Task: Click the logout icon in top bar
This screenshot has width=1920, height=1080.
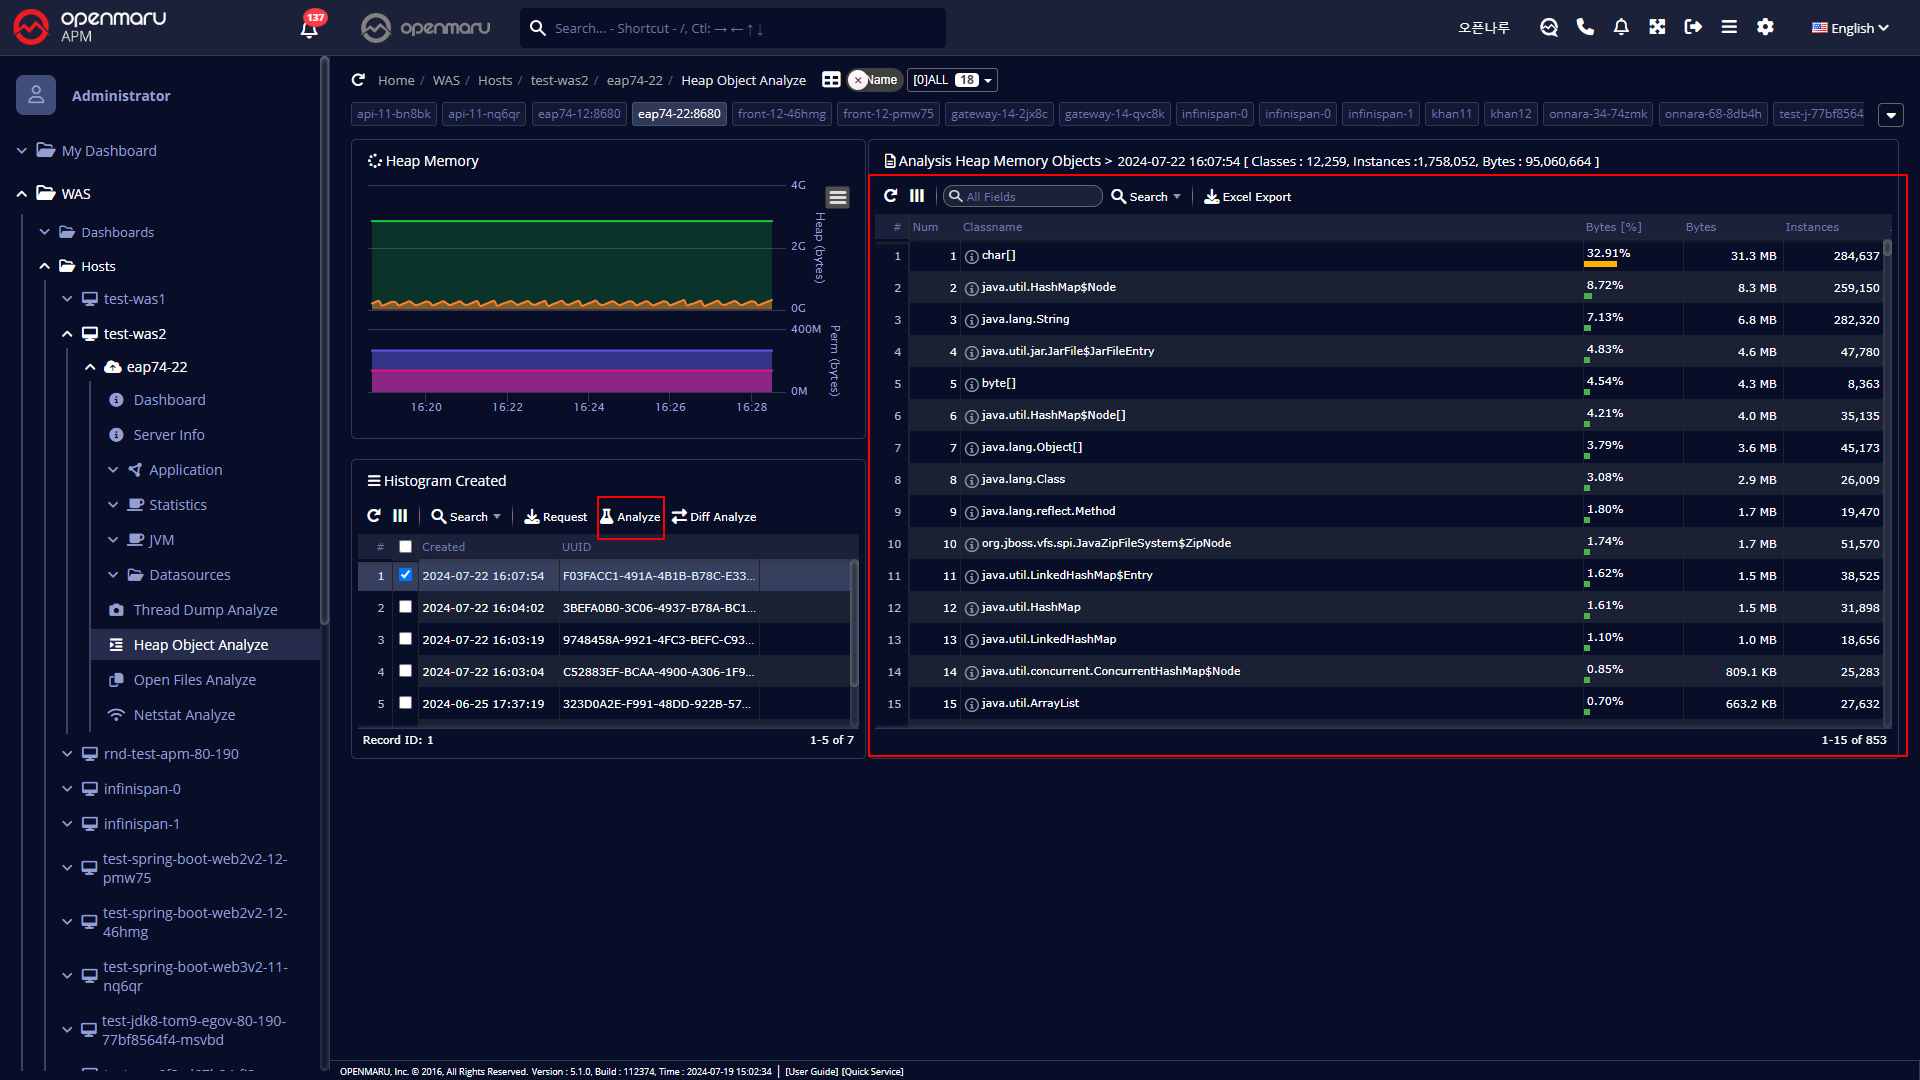Action: [x=1693, y=27]
